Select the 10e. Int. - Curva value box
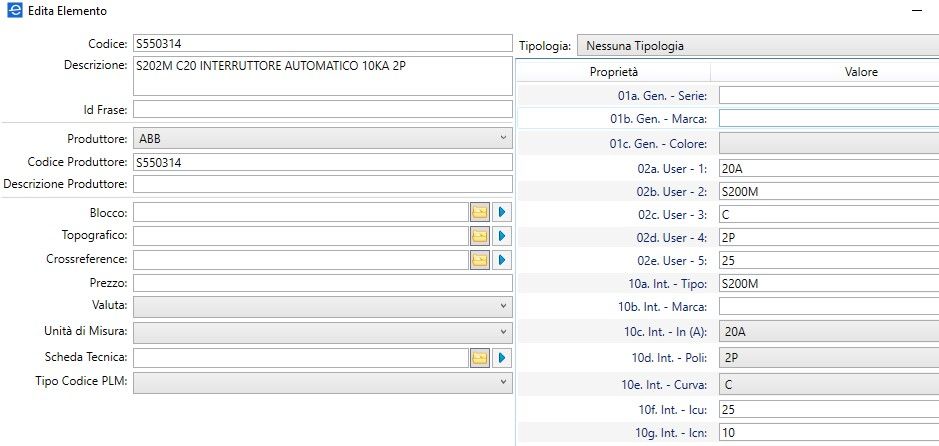The width and height of the screenshot is (939, 446). pyautogui.click(x=829, y=384)
